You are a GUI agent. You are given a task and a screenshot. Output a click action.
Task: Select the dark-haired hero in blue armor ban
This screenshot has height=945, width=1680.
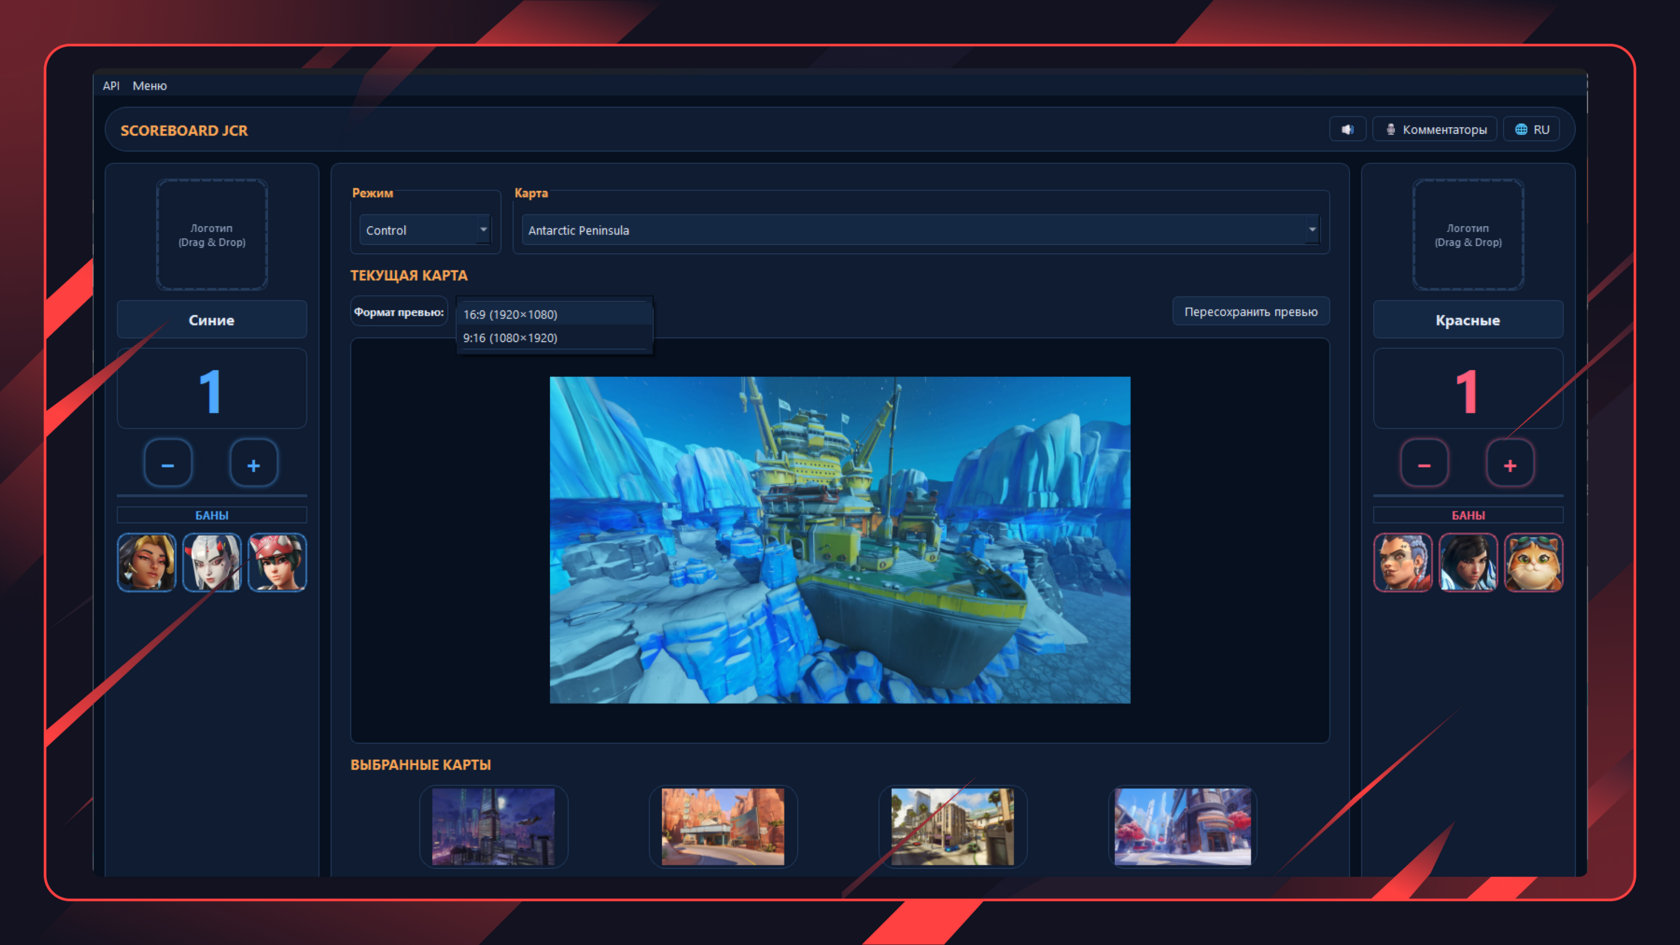click(x=1468, y=562)
